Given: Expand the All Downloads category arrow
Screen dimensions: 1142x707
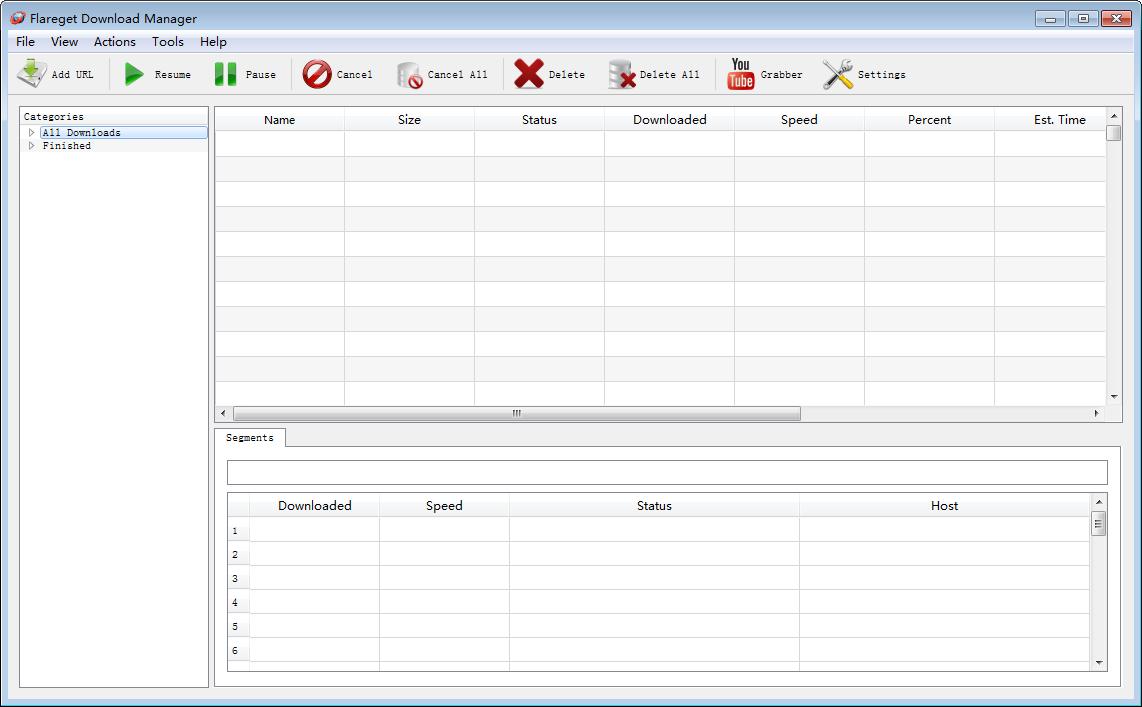Looking at the screenshot, I should click(31, 133).
